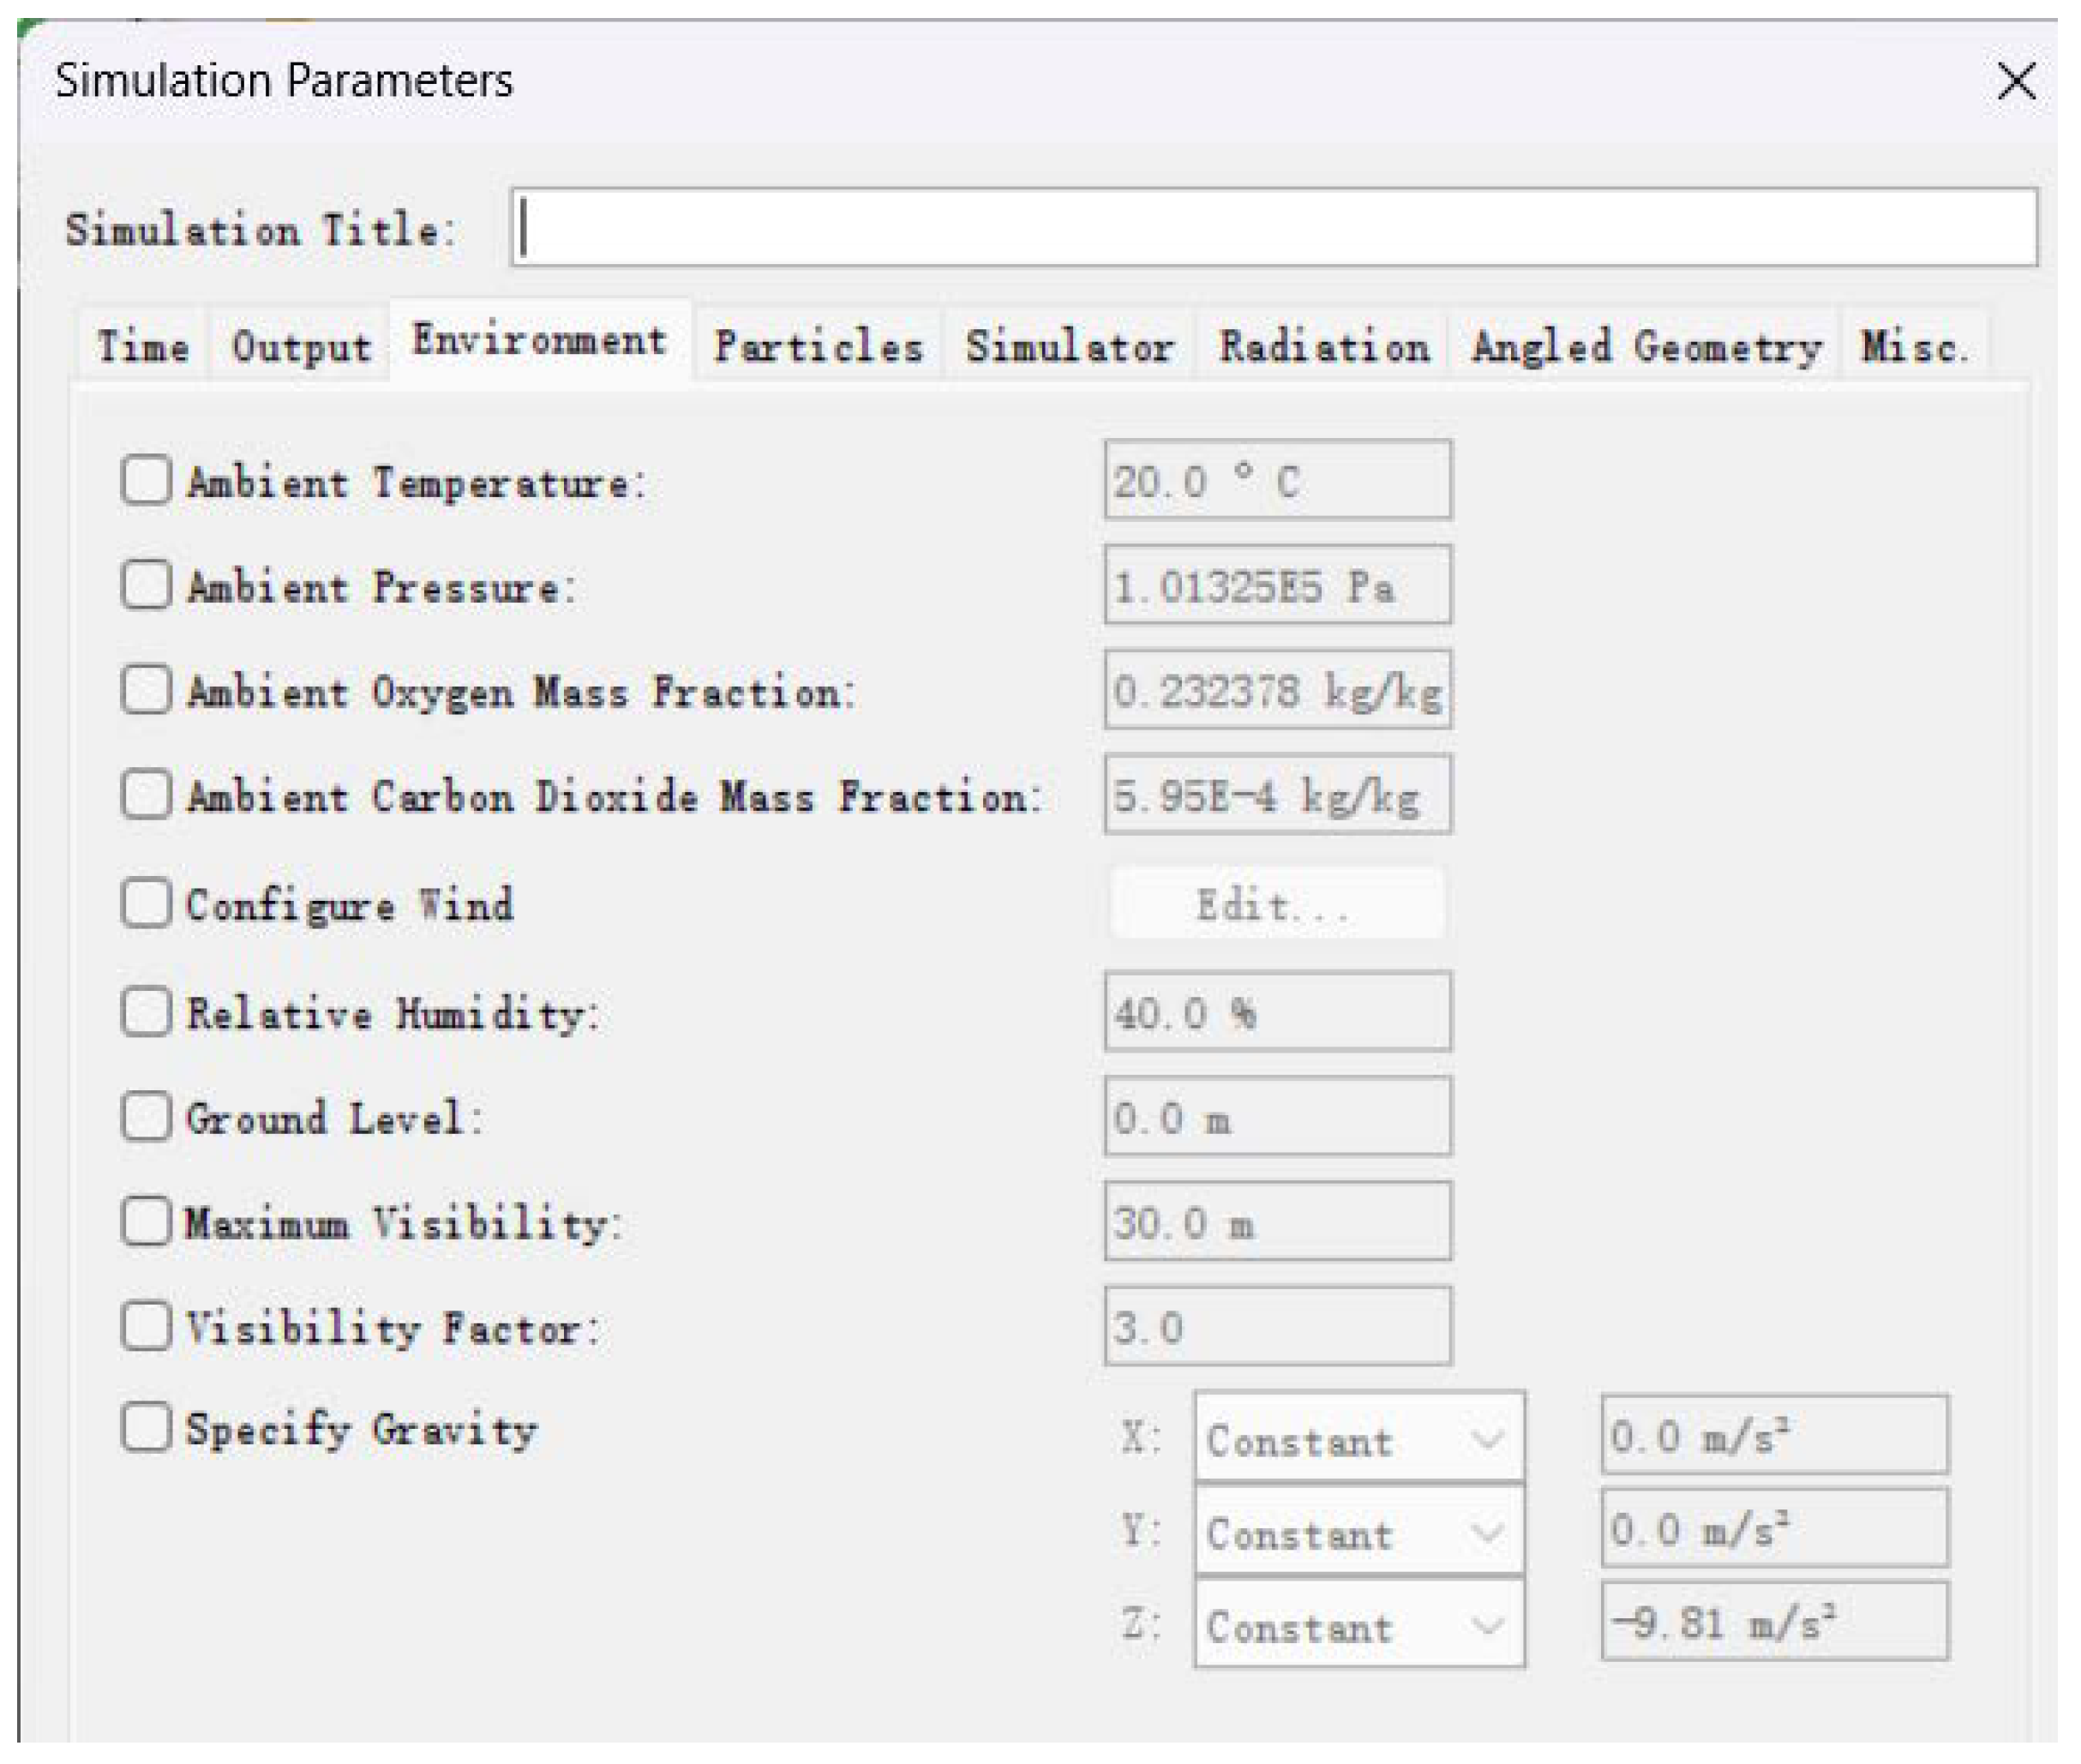Screen dimensions: 2081x1764
Task: Click the wind Edit... button
Action: click(1276, 904)
